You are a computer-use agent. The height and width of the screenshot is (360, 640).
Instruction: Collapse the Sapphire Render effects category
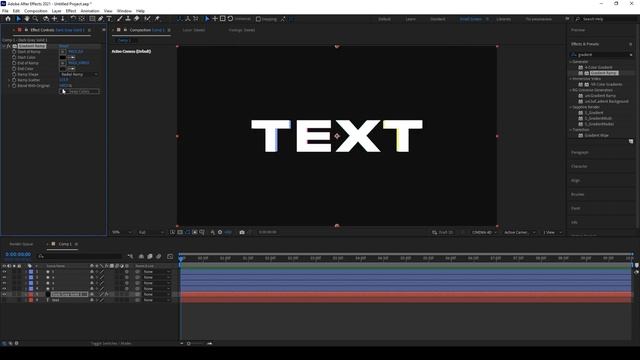tap(571, 107)
